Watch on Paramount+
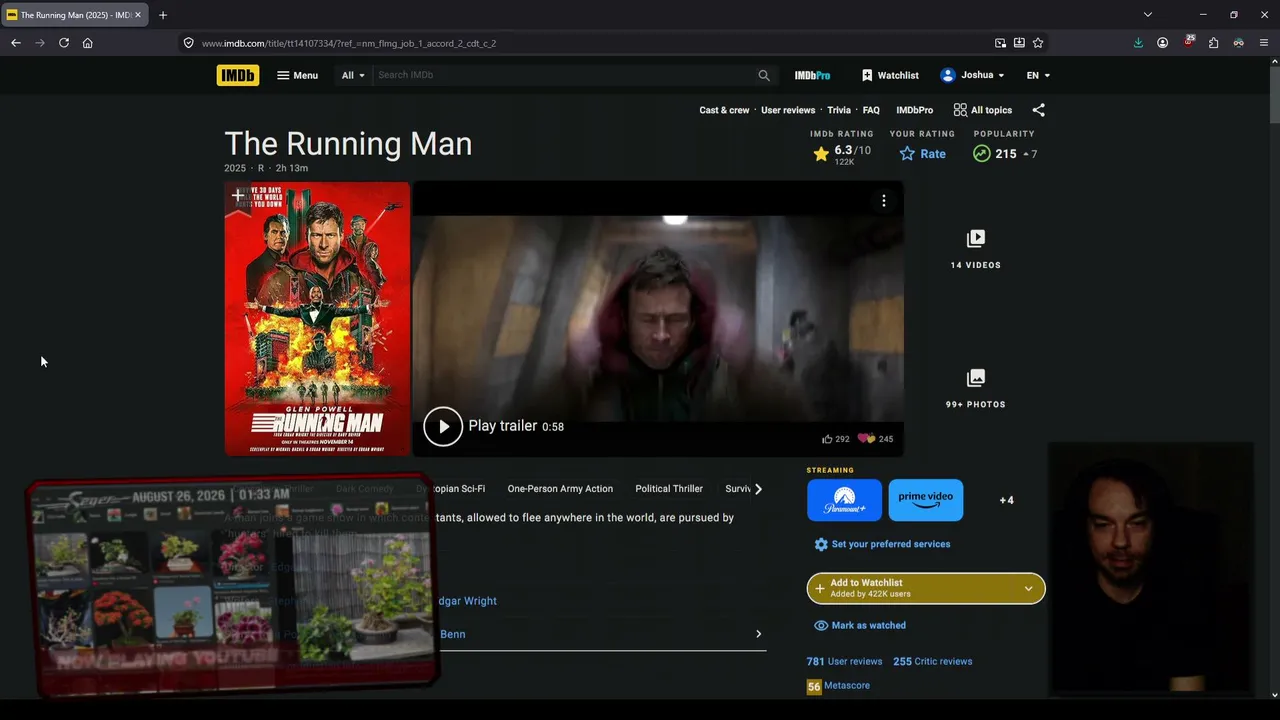The image size is (1280, 720). (x=845, y=500)
